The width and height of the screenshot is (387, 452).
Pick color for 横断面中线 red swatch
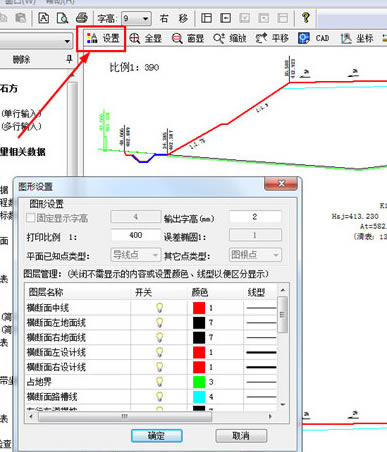pyautogui.click(x=199, y=308)
